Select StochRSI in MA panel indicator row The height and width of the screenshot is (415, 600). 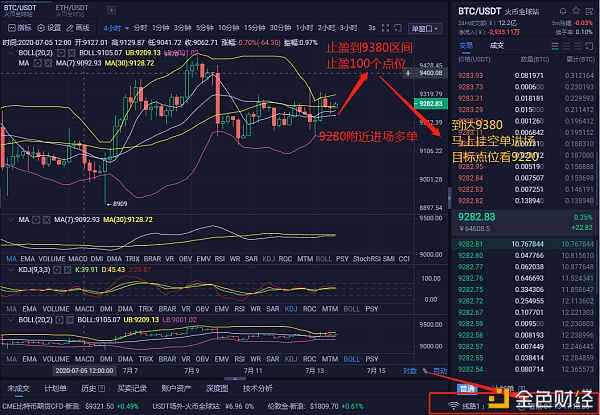click(x=367, y=259)
